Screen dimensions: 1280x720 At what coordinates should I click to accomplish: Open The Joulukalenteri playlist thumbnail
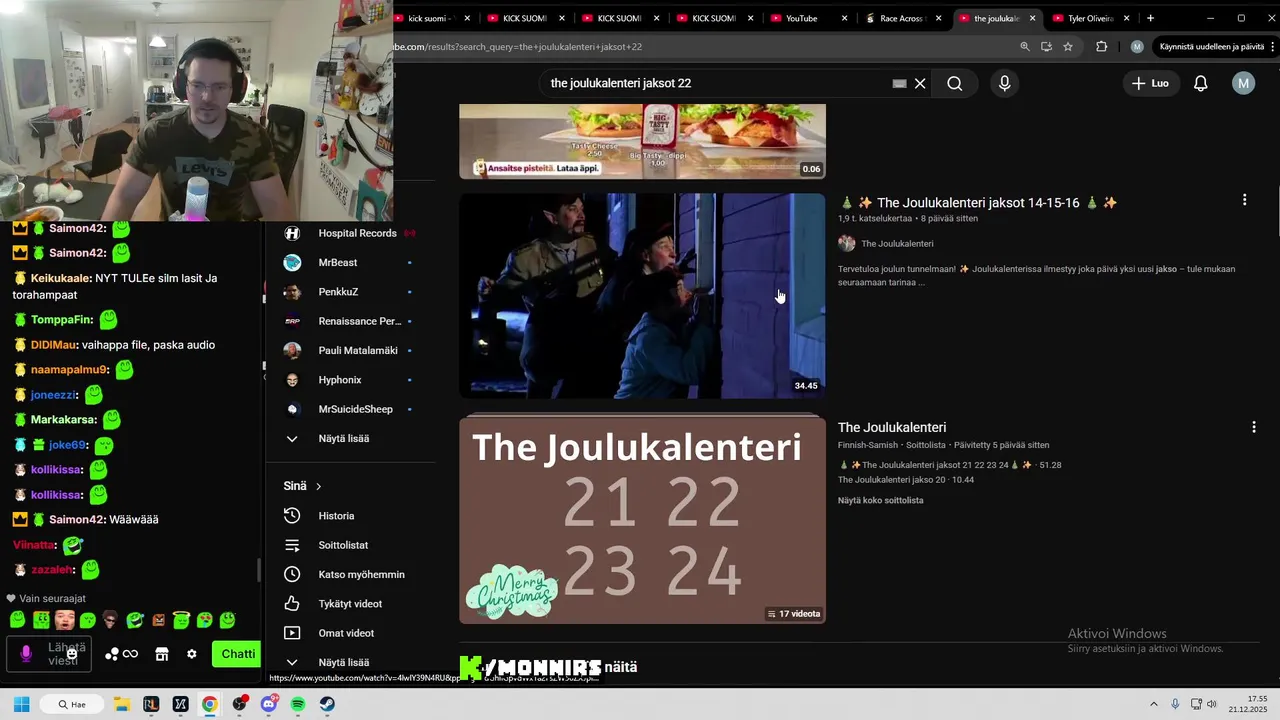pos(642,520)
